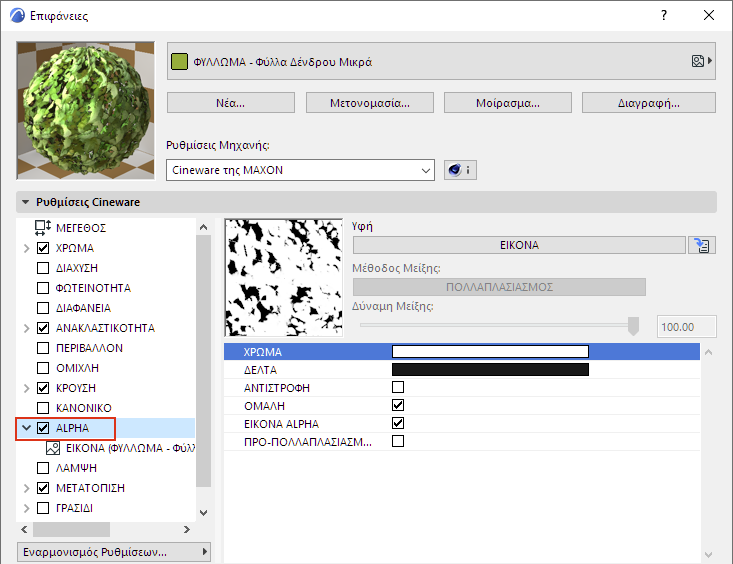Click the black ΔΕΛΤΑ color swatch

(x=490, y=369)
